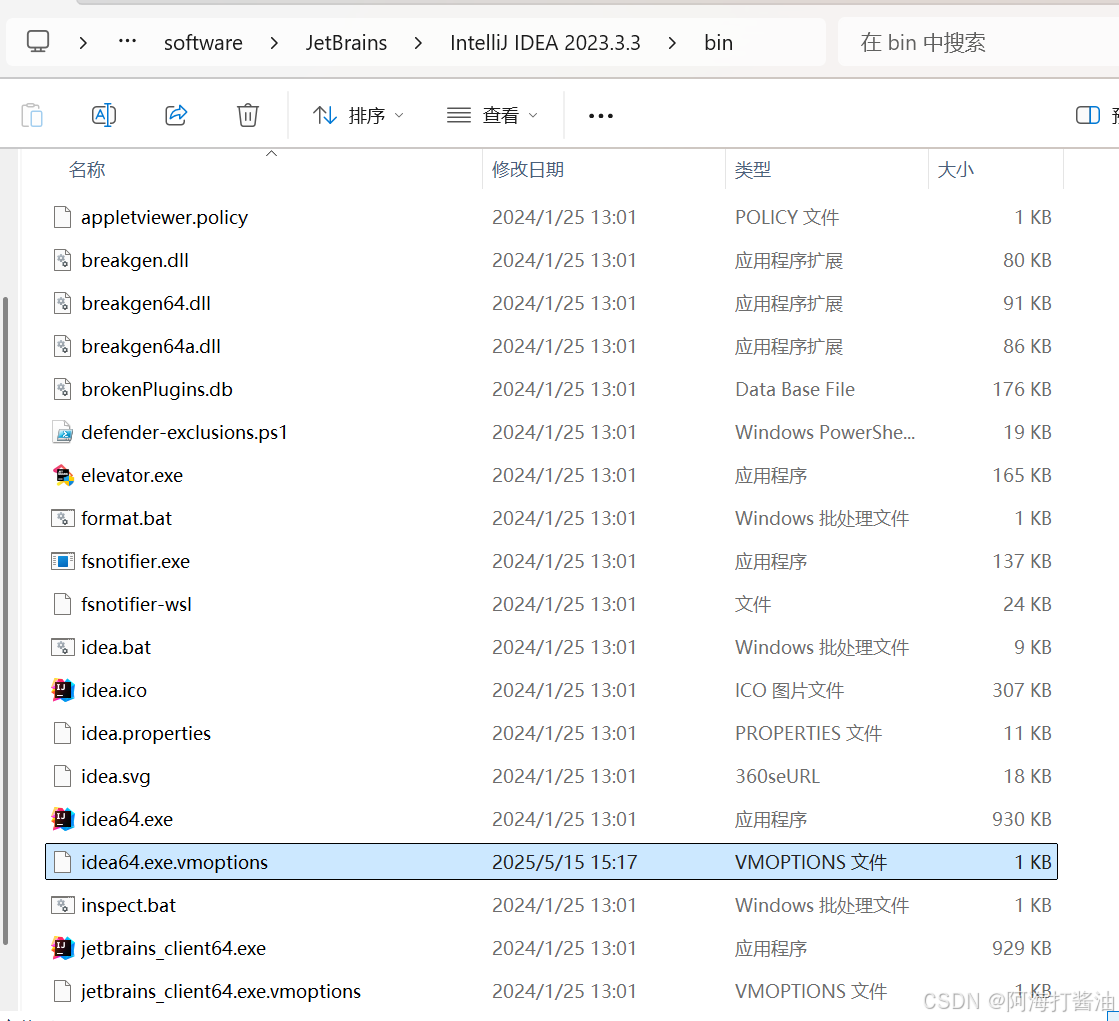
Task: Select the brokenPlugins.db file icon
Action: [63, 390]
